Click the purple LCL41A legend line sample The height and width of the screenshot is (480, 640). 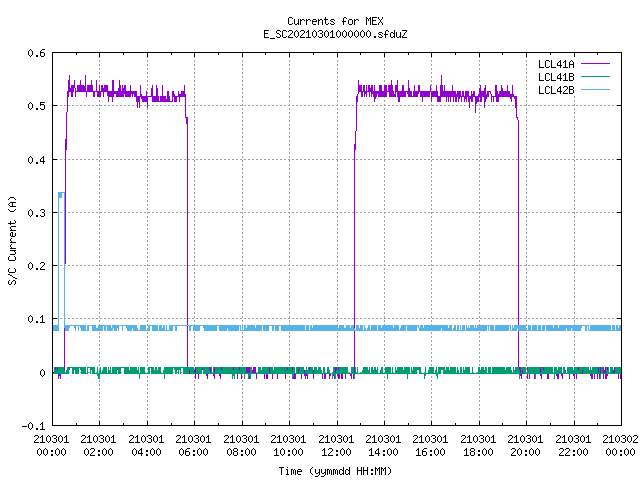coord(595,64)
